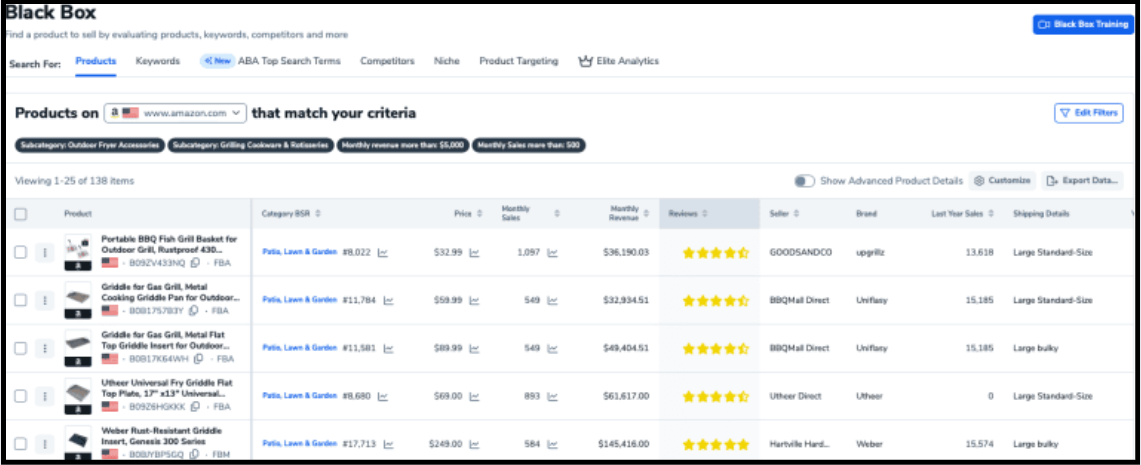This screenshot has height=465, width=1141.
Task: Check the select-all checkbox in table header
Action: [21, 214]
